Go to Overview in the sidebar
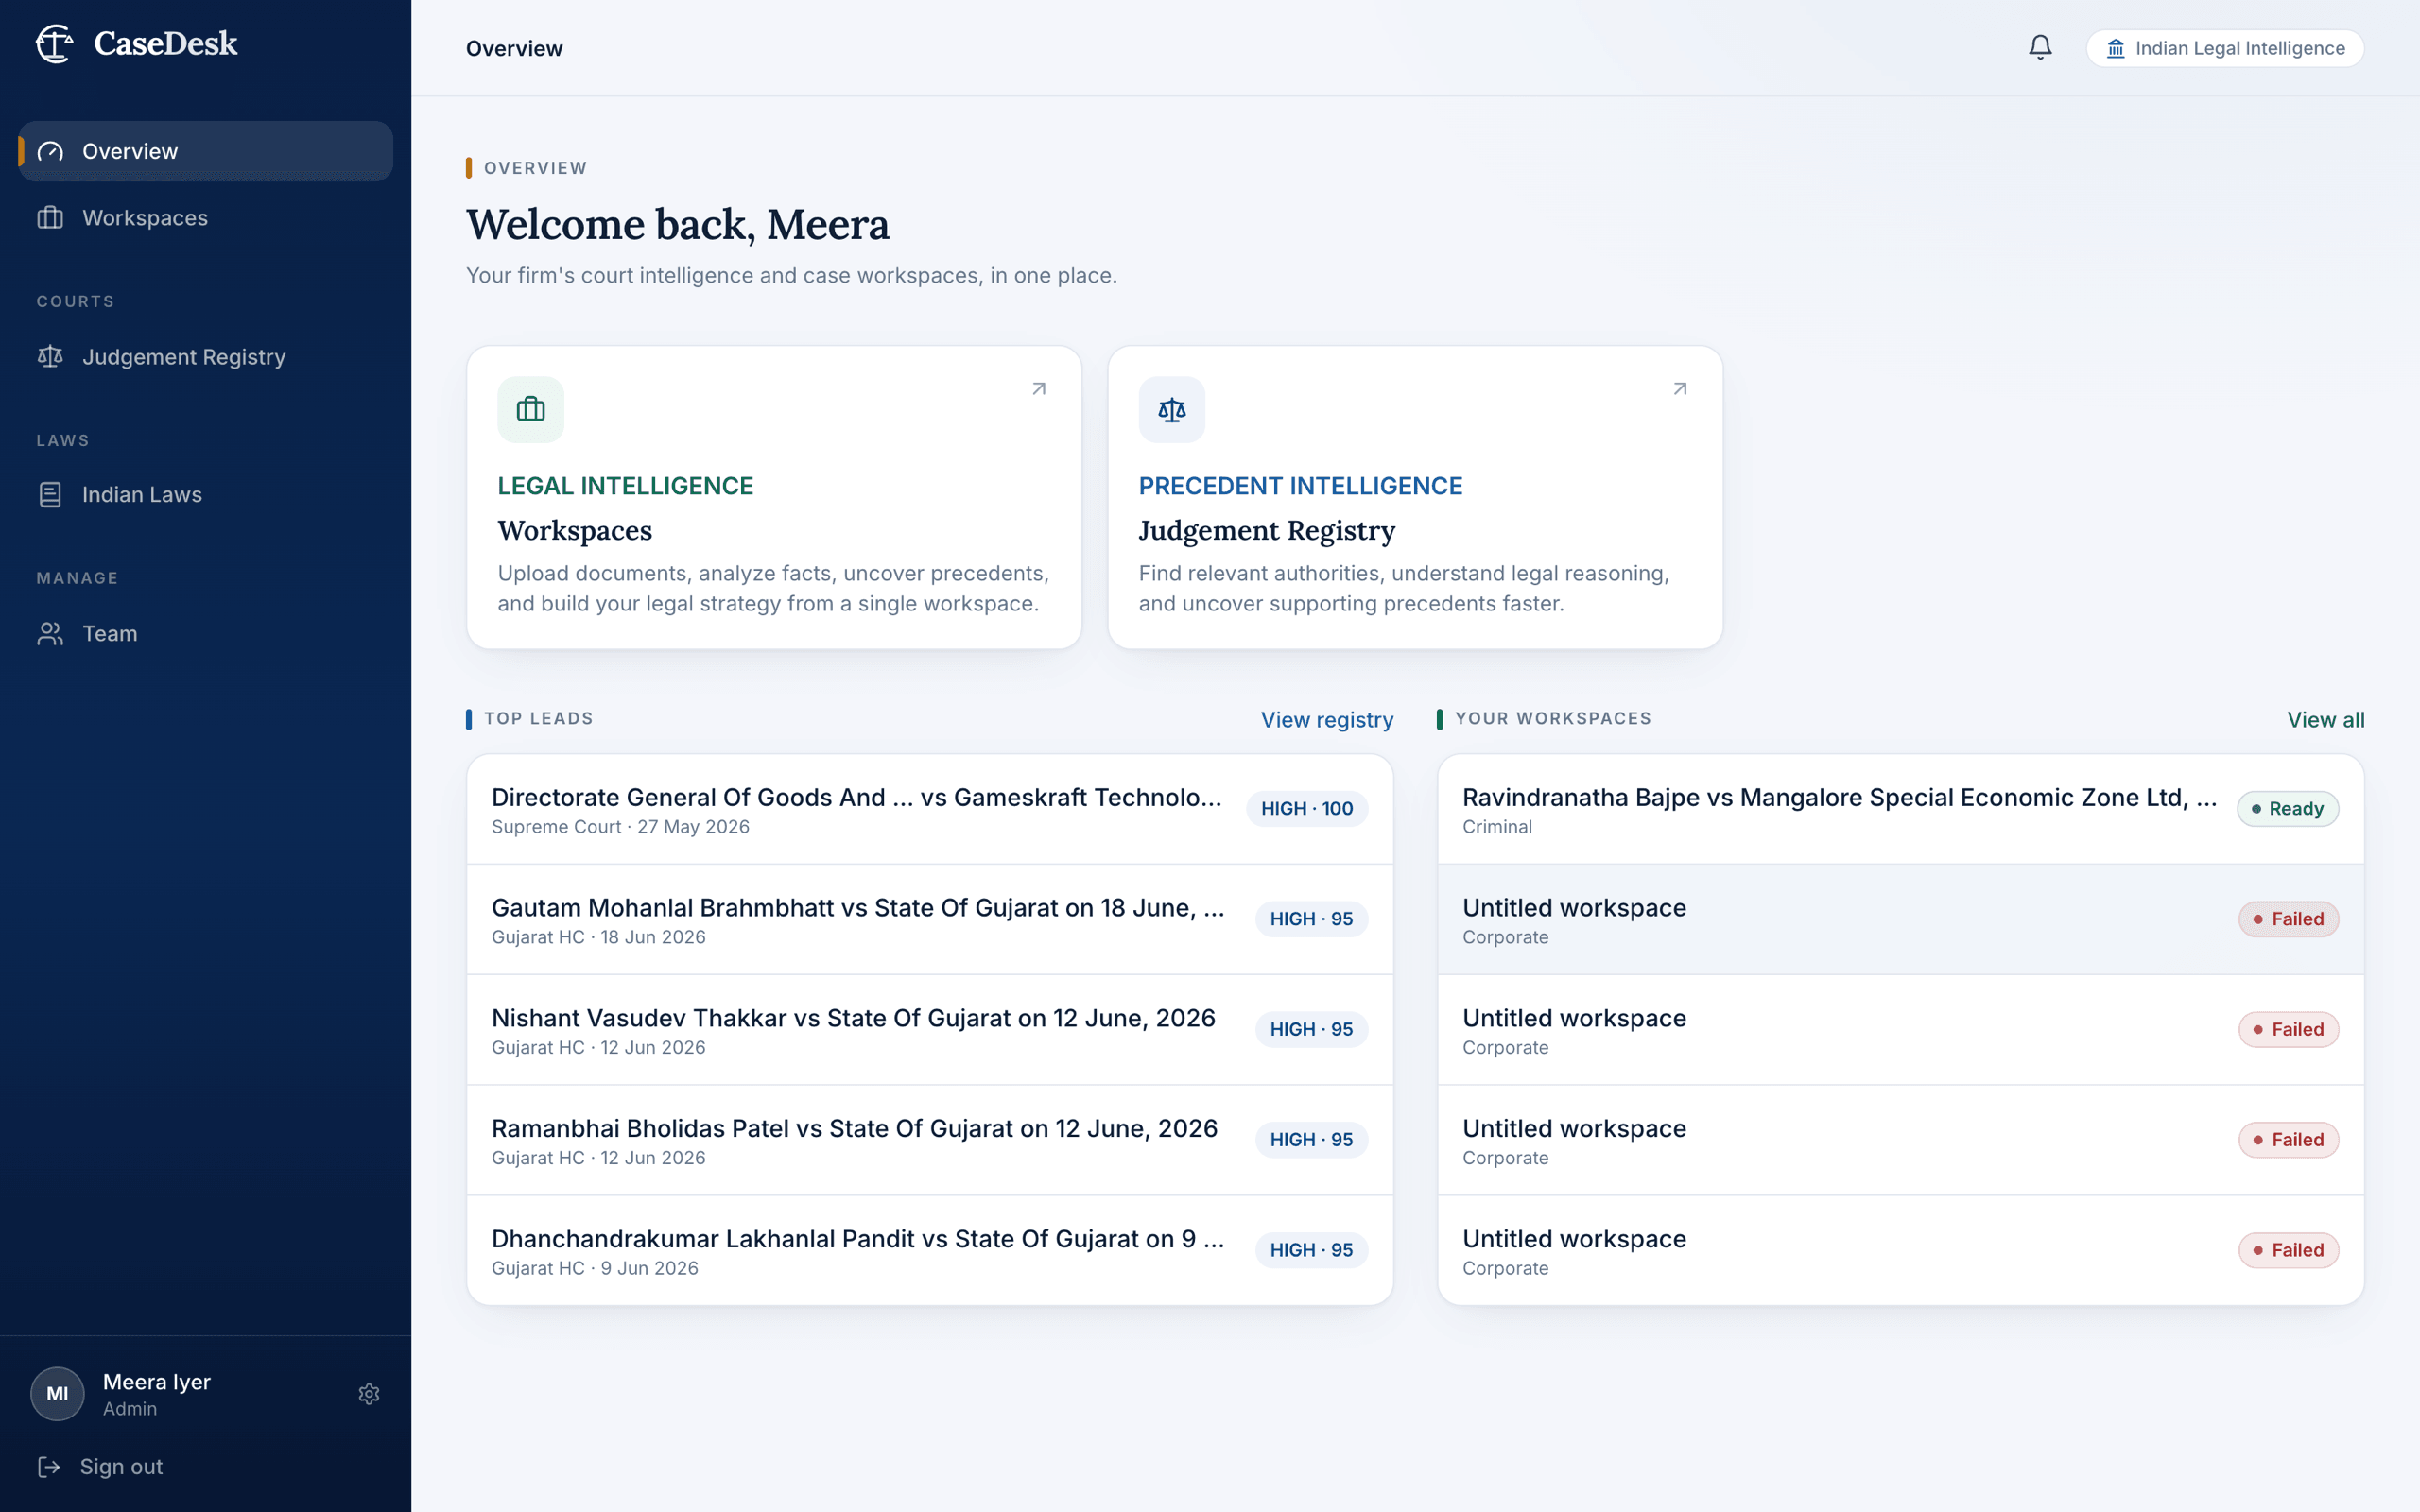2420x1512 pixels. pos(206,151)
